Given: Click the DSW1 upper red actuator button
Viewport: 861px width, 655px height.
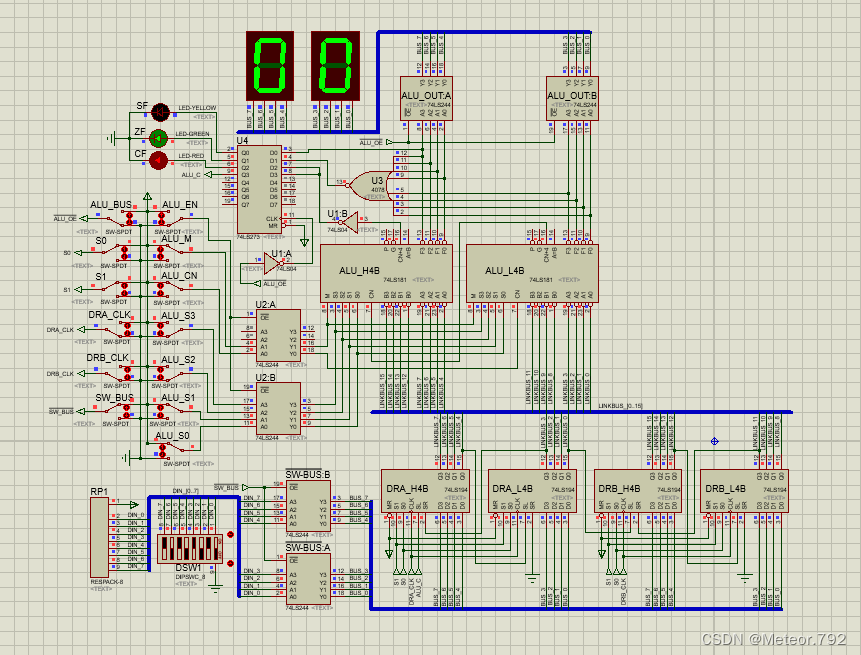Looking at the screenshot, I should (231, 534).
